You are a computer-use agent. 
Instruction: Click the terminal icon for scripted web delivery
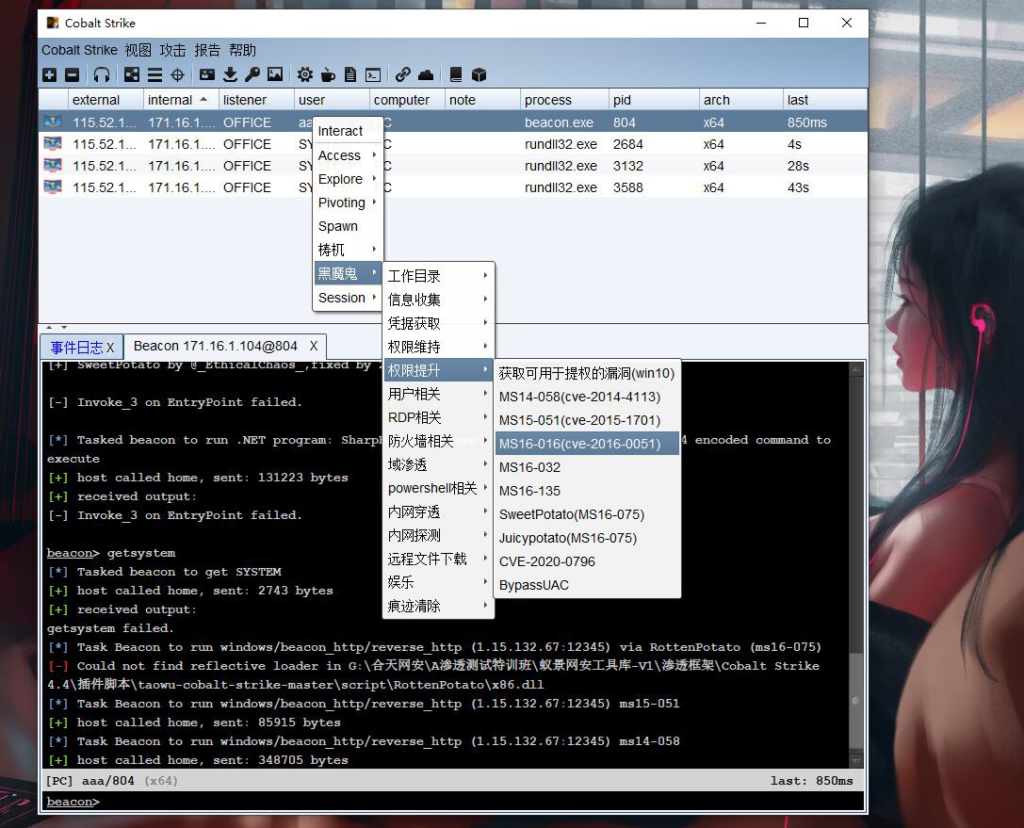[373, 74]
